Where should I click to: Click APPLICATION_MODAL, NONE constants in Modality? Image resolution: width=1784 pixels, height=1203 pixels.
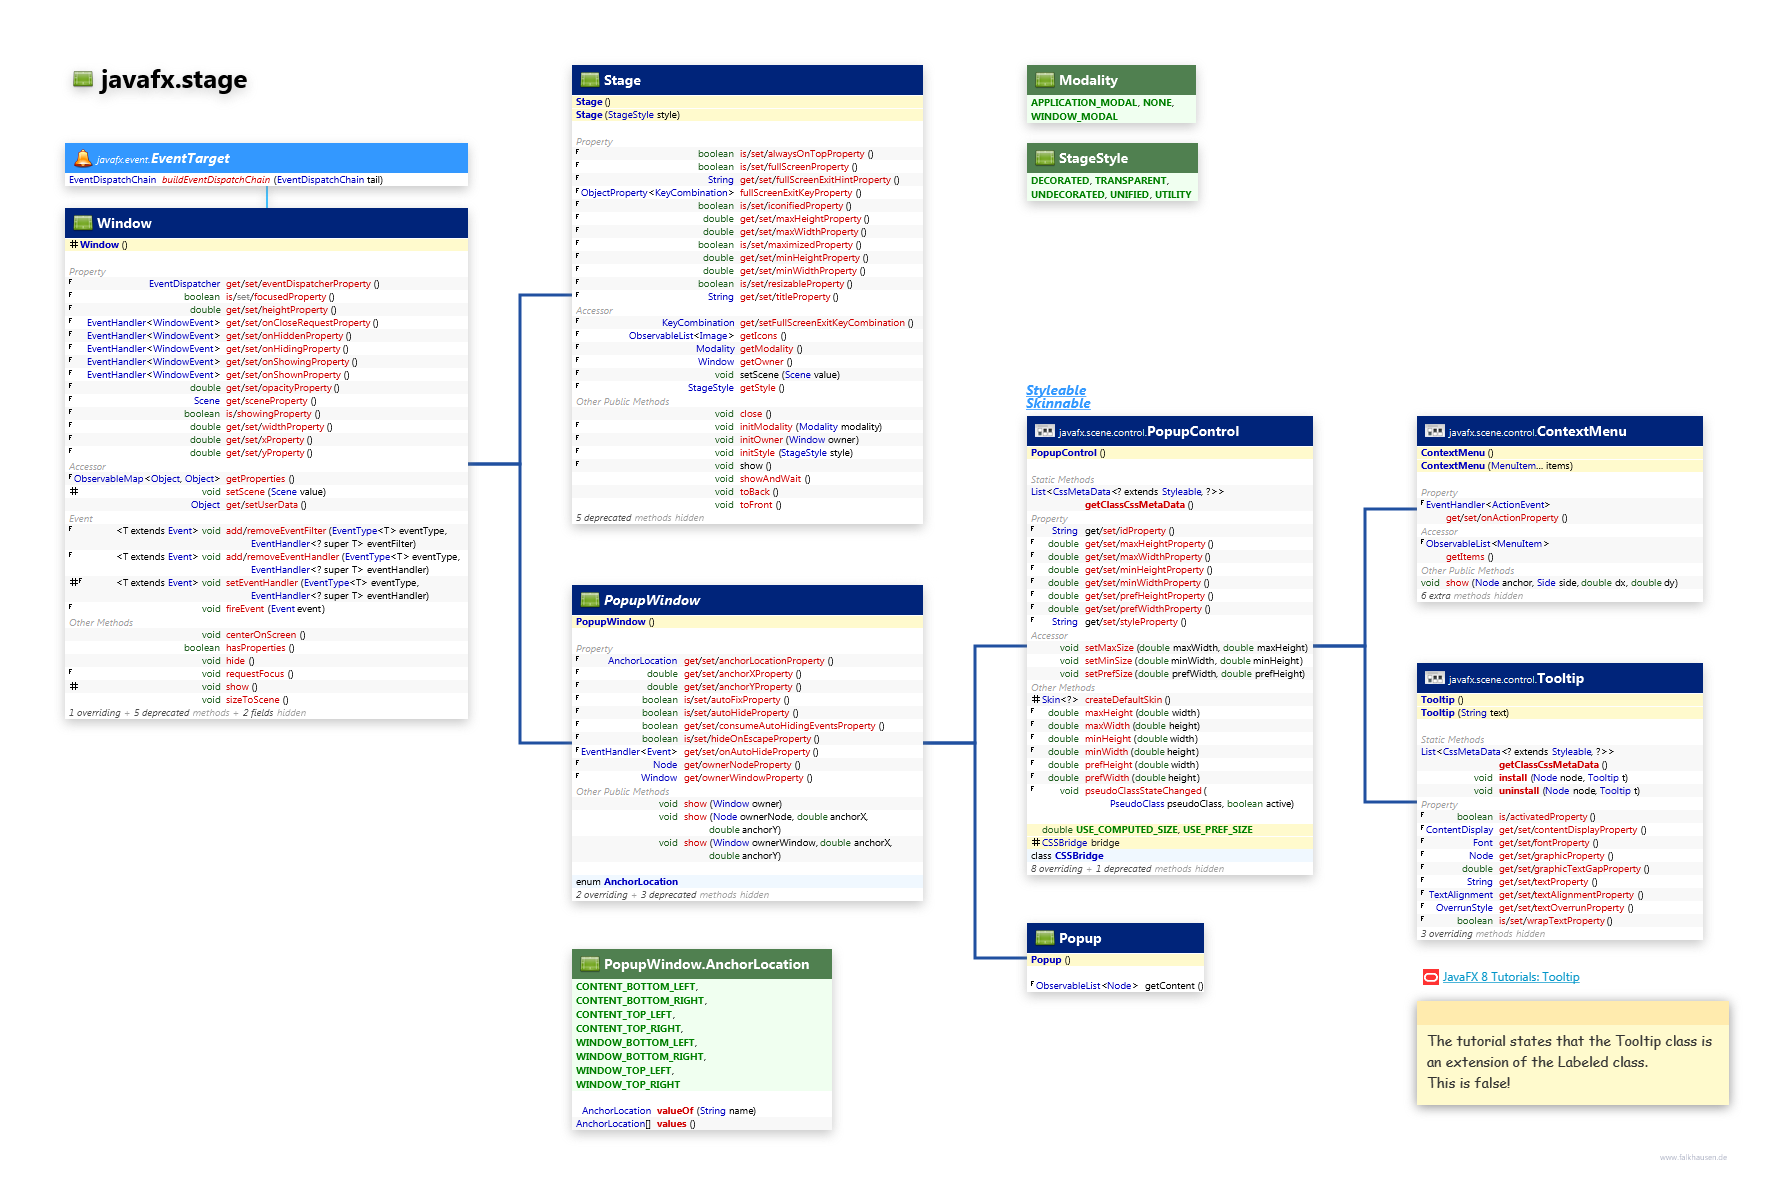click(x=1102, y=102)
